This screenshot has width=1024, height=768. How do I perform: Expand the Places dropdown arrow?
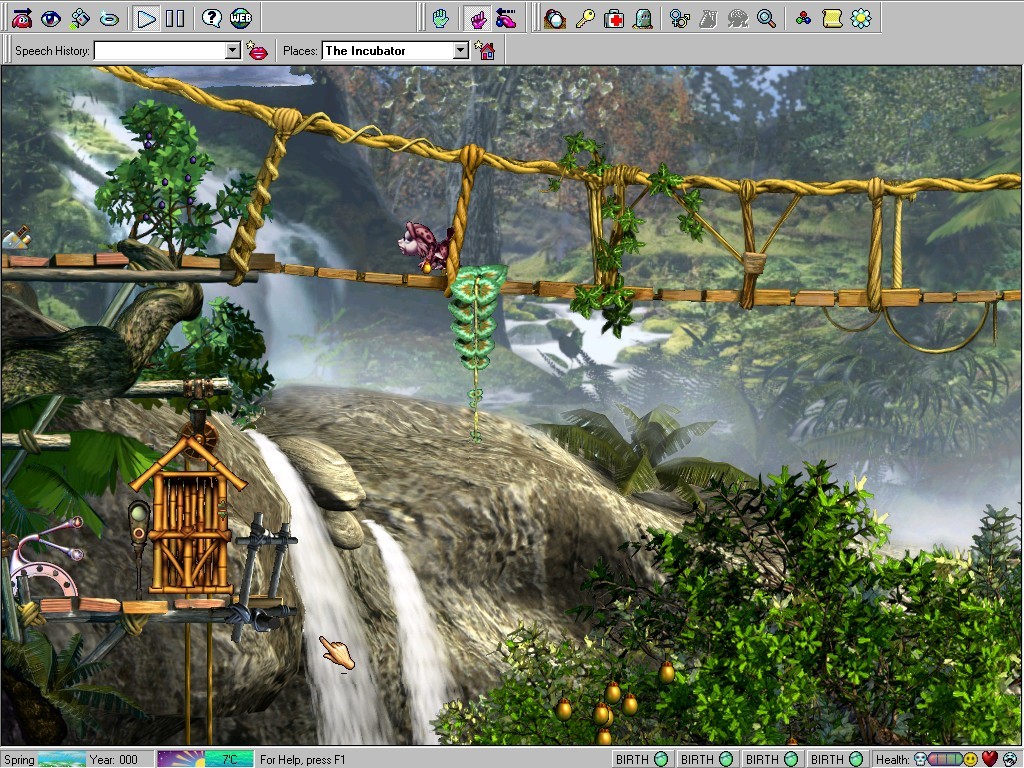(460, 50)
